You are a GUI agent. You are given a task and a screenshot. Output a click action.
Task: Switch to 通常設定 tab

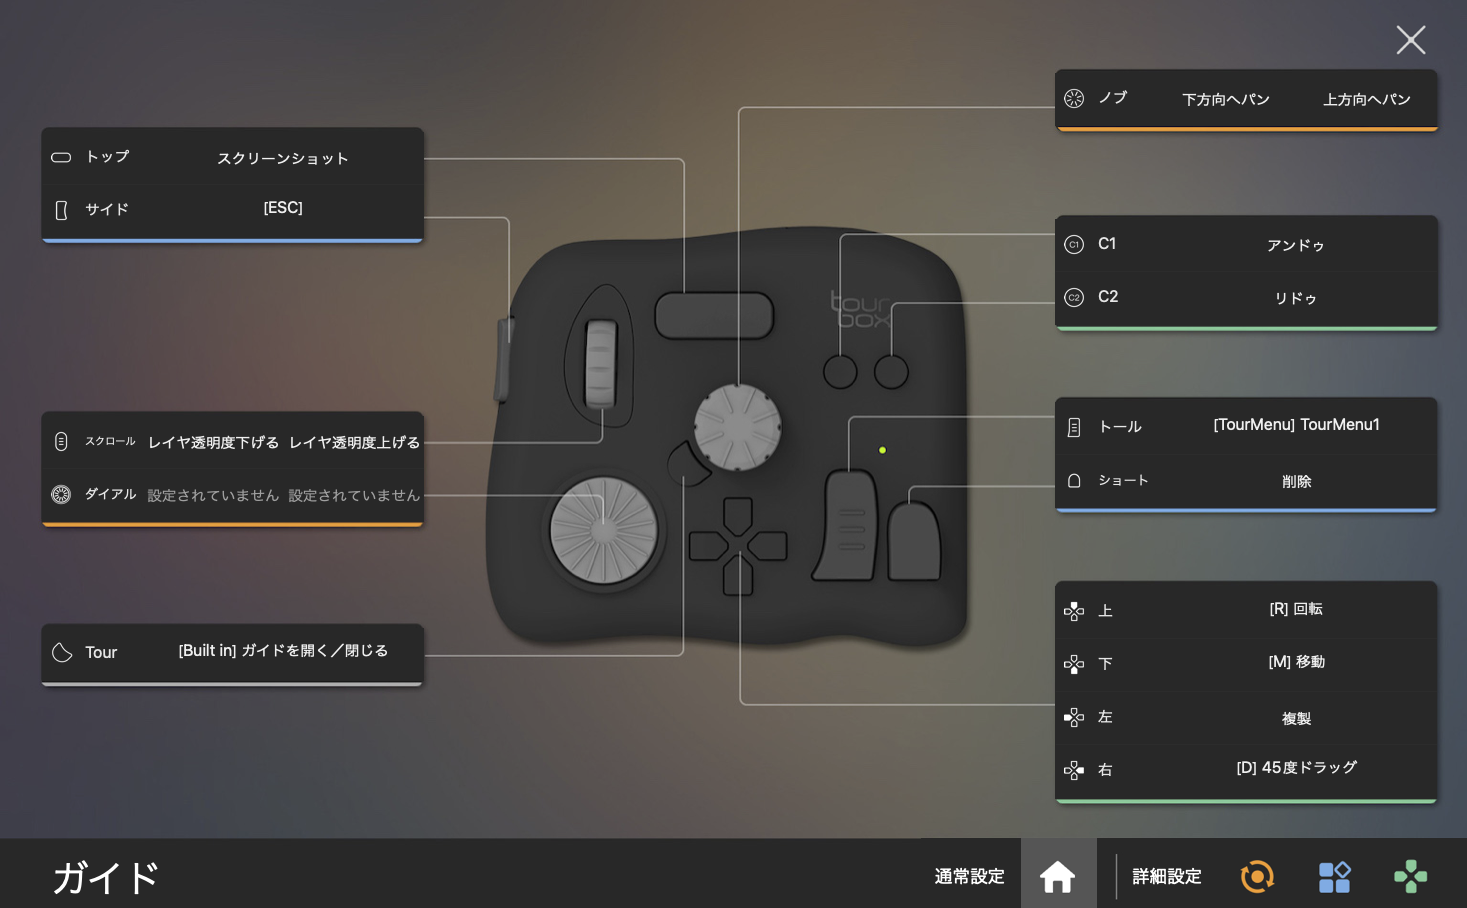969,876
